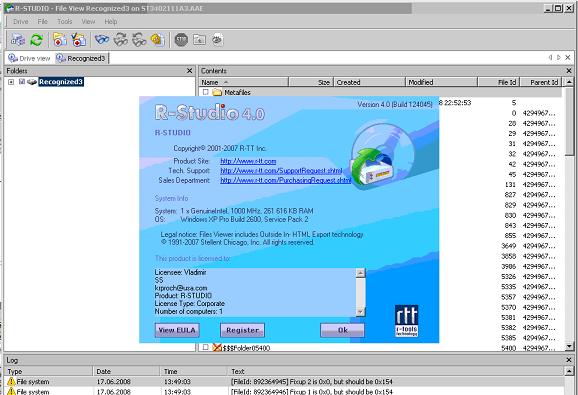Click the green Refresh arrows toolbar icon

36,39
